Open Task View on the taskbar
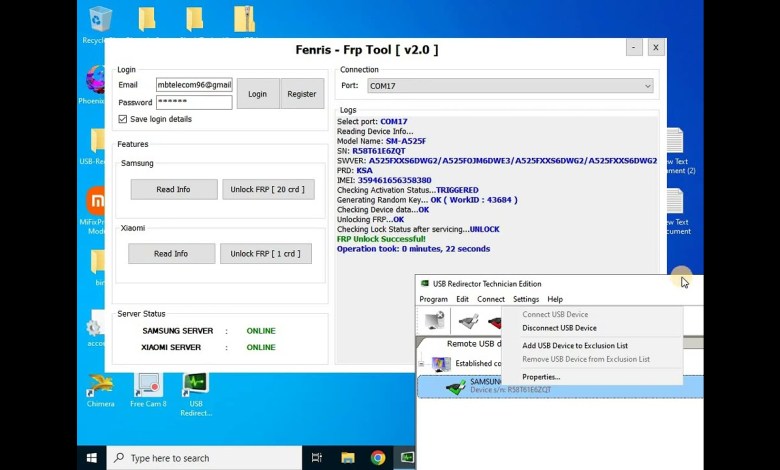The width and height of the screenshot is (780, 470). click(316, 458)
